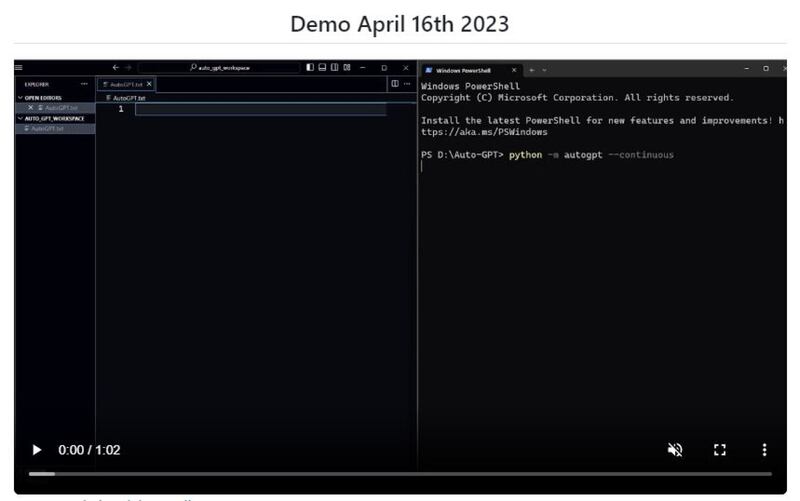
Task: Open VS Code hamburger menu
Action: pos(19,67)
